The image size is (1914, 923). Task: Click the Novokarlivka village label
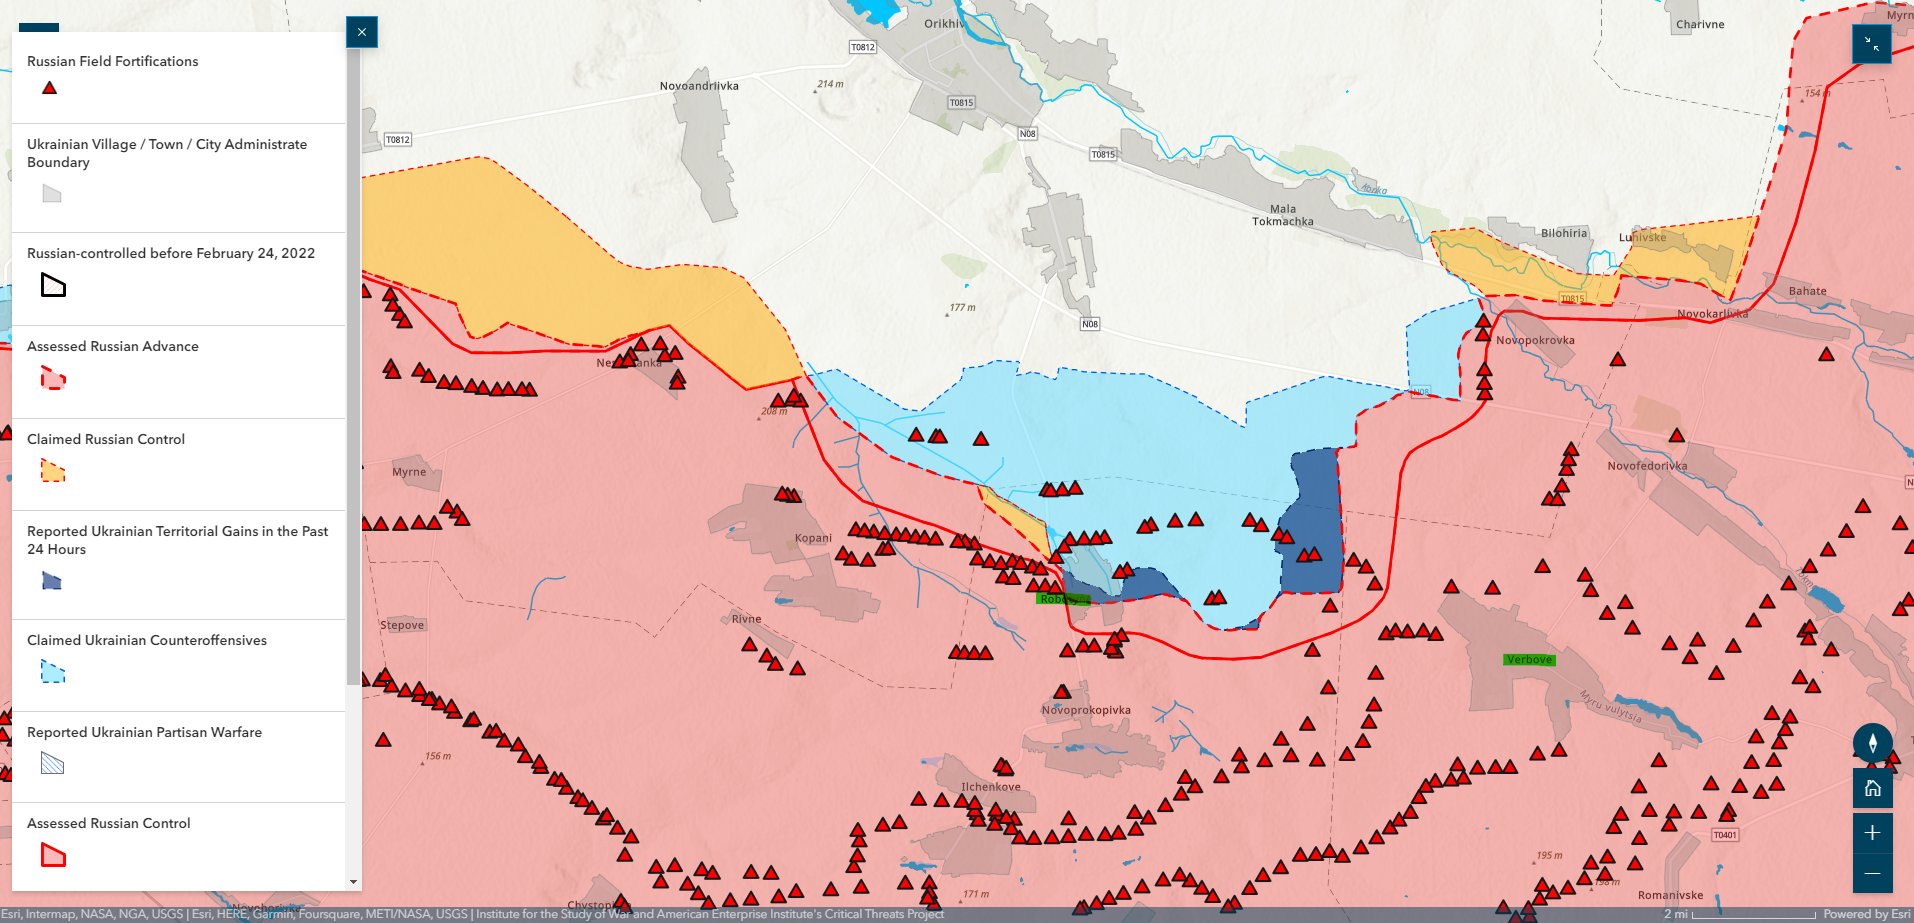click(1712, 314)
